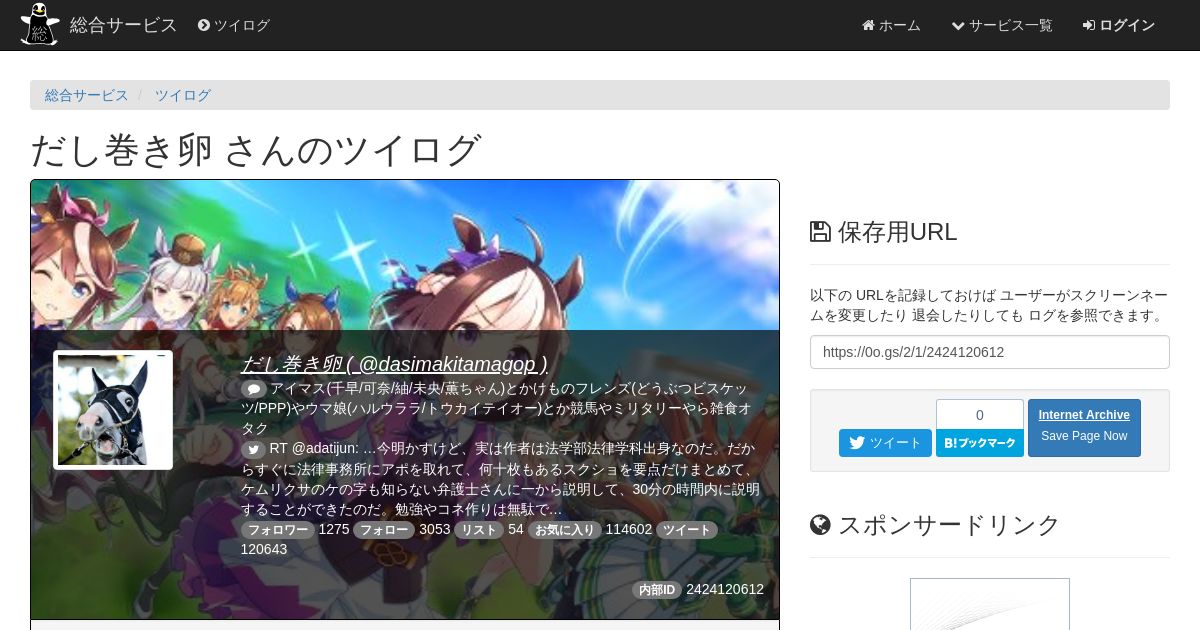1200x630 pixels.
Task: Open 総合サービス breadcrumb link
Action: (x=87, y=95)
